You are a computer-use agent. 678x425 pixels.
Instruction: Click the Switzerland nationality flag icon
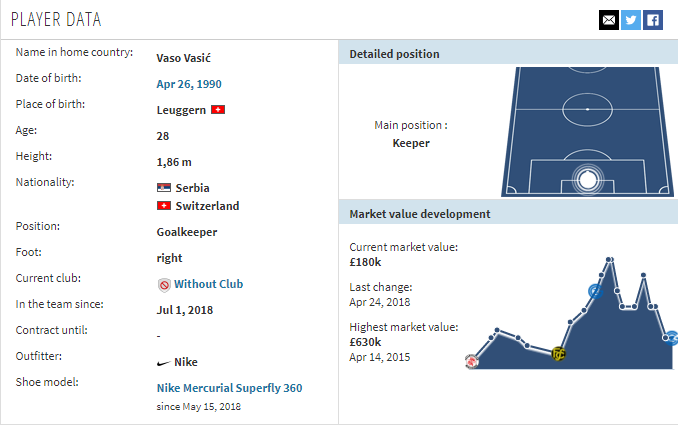point(164,206)
